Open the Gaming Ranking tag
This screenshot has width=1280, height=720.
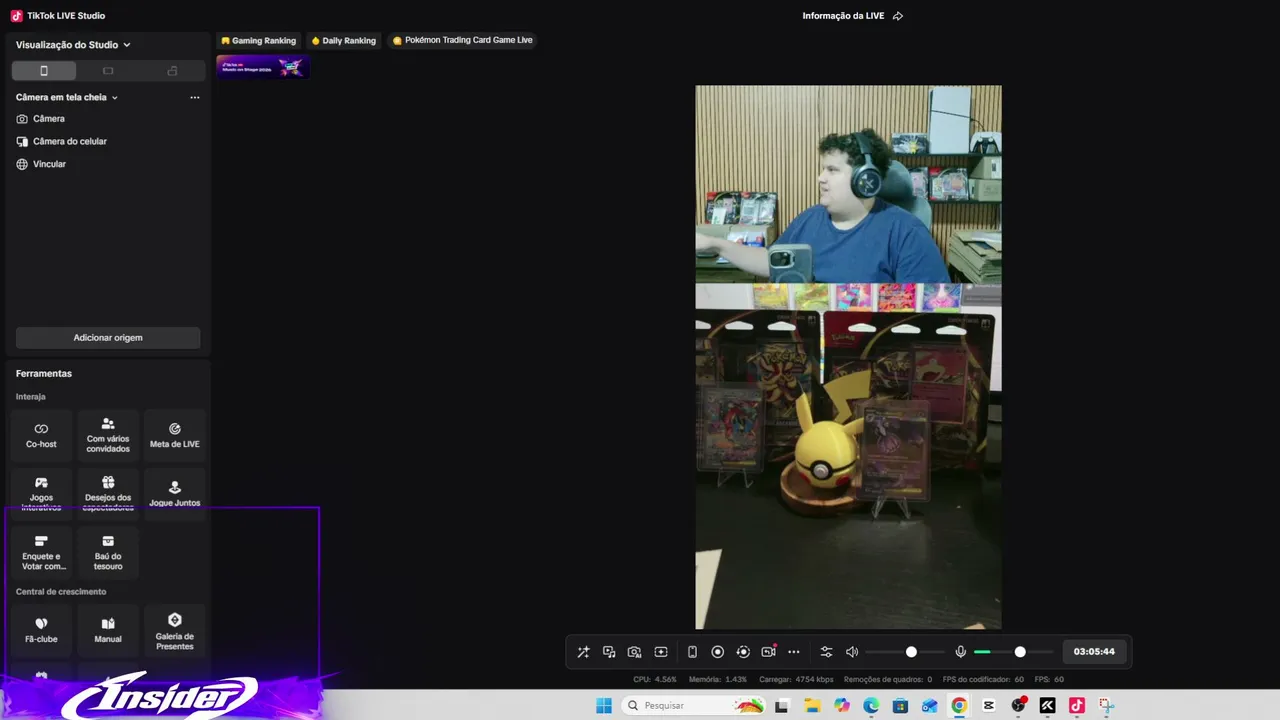pyautogui.click(x=259, y=41)
